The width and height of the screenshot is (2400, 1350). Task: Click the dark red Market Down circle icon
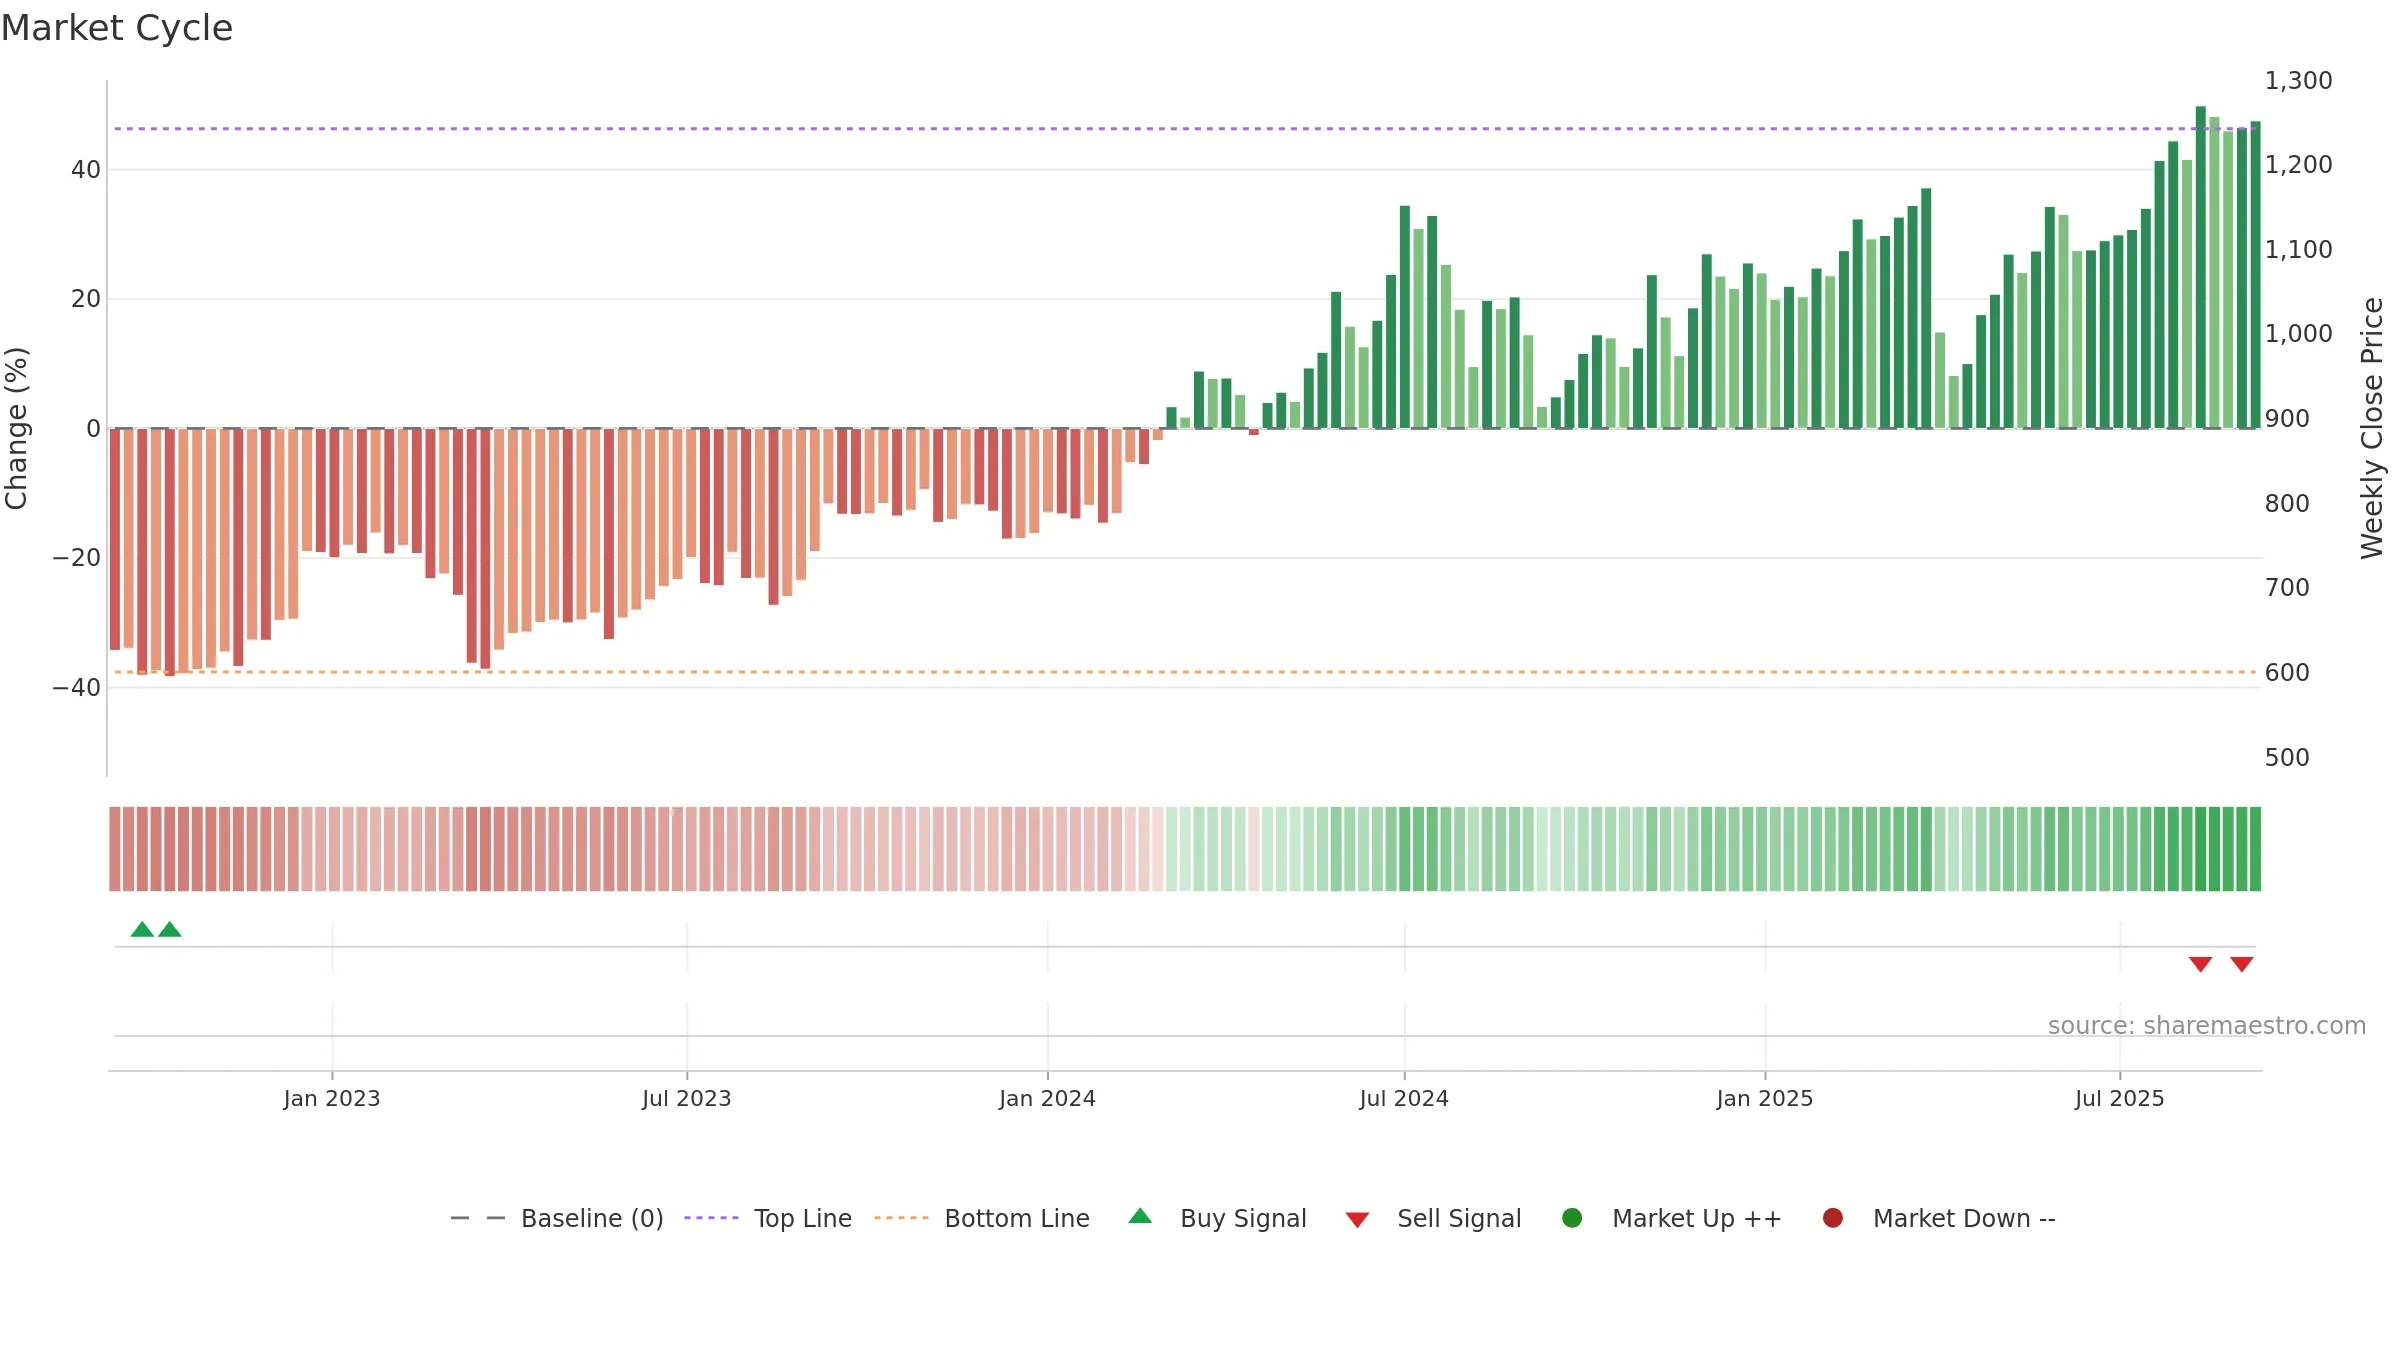[x=1833, y=1218]
